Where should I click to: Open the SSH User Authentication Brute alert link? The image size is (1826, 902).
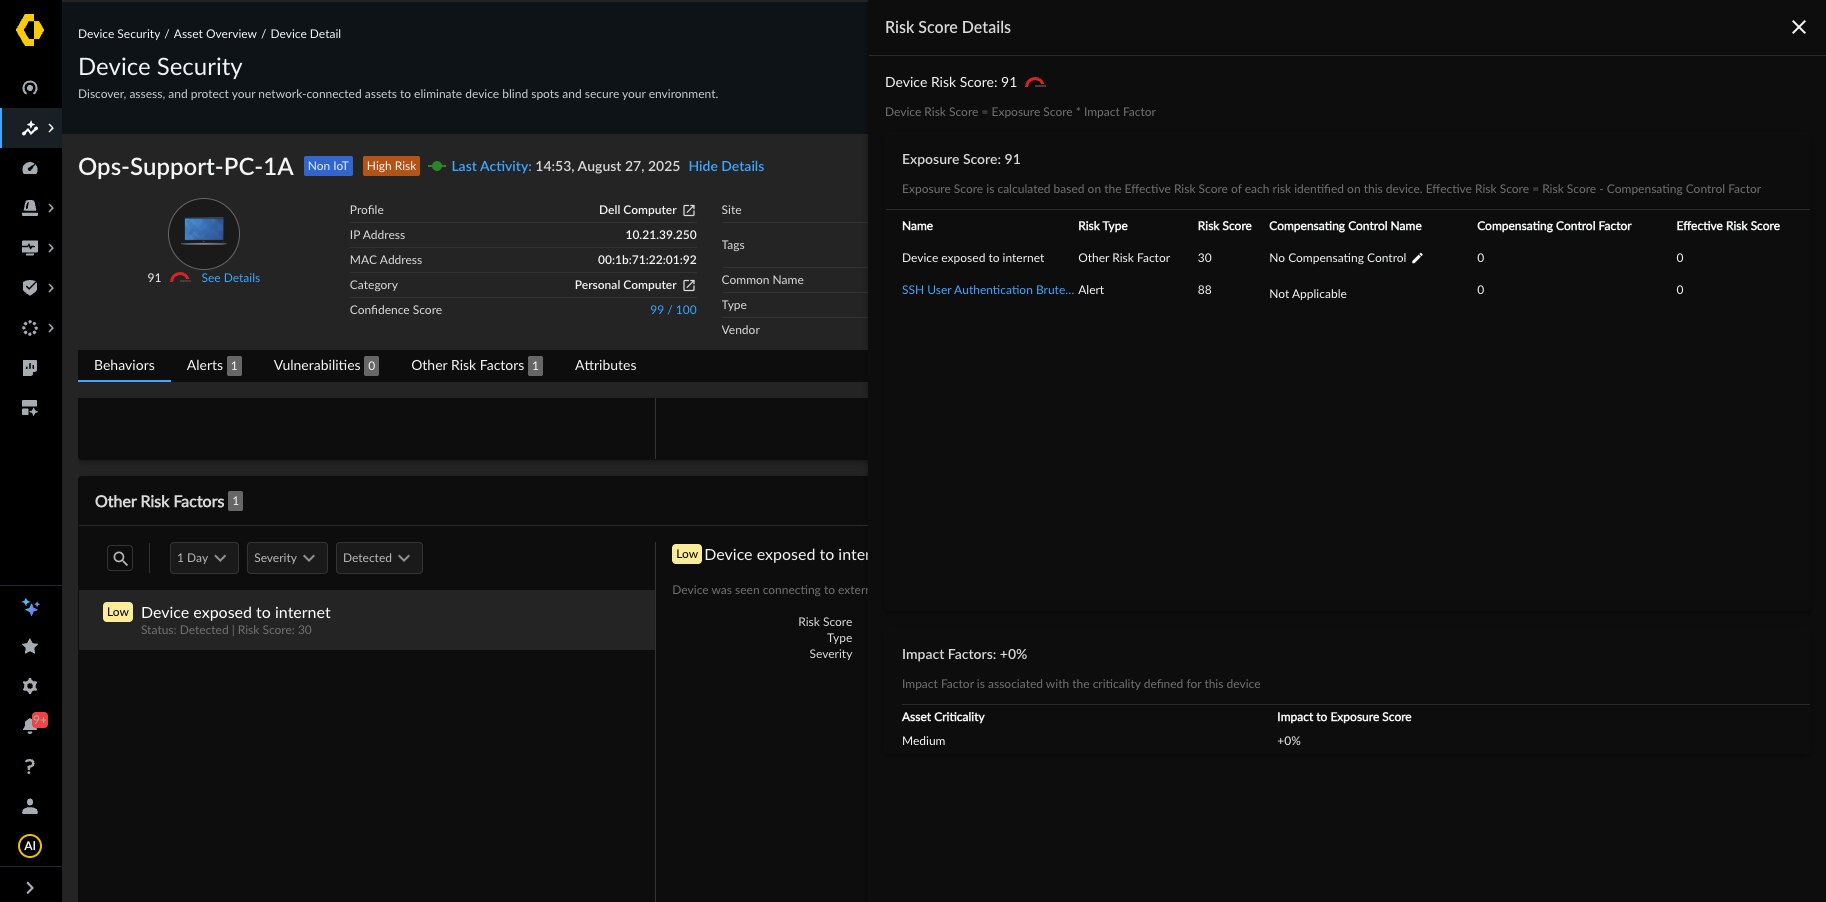tap(987, 290)
